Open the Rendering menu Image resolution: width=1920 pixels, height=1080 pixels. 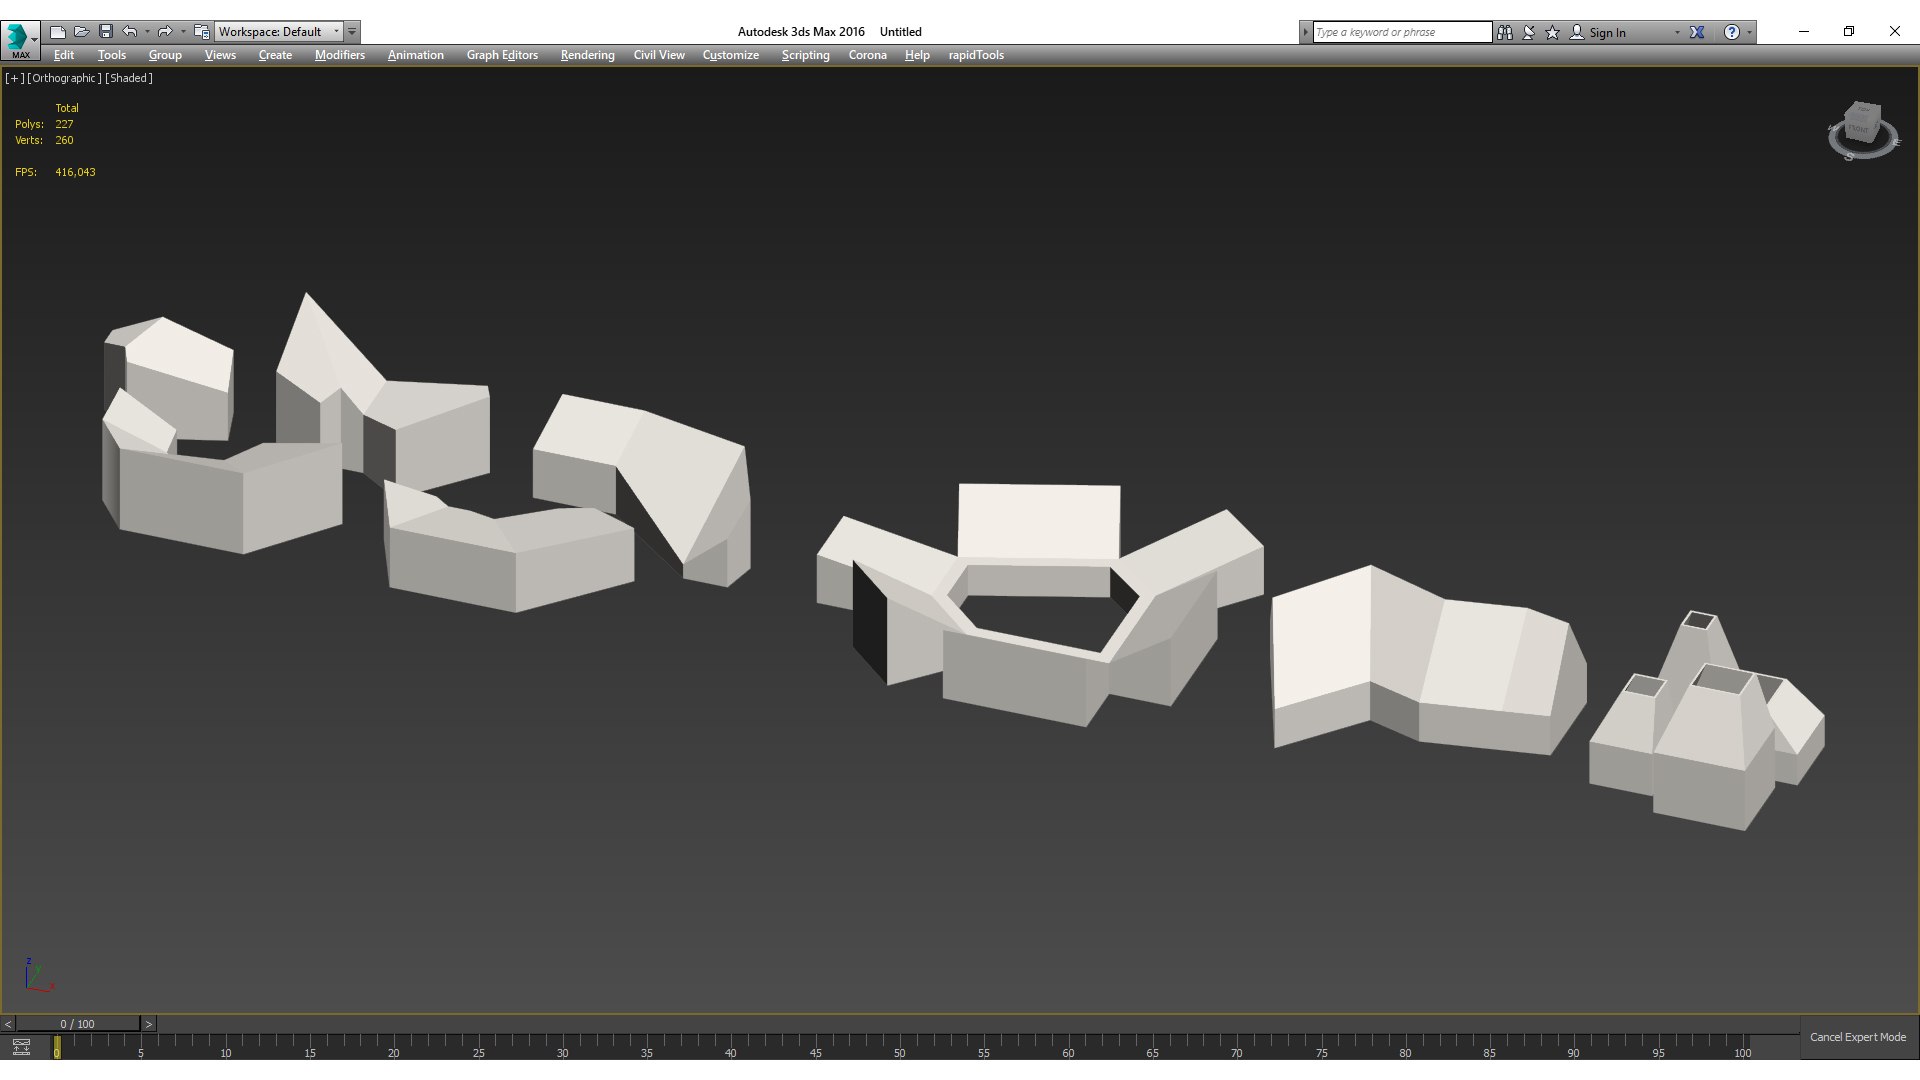coord(587,55)
